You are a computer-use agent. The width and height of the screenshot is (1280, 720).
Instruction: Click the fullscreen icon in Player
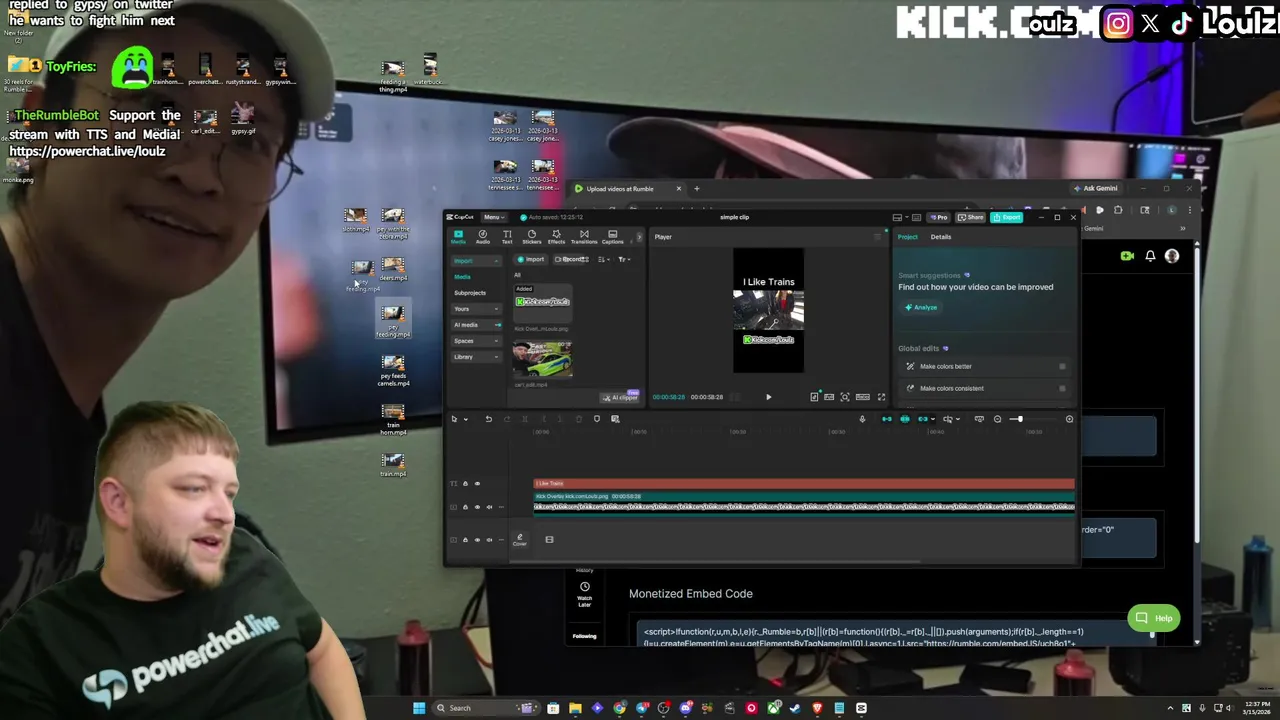click(x=881, y=397)
